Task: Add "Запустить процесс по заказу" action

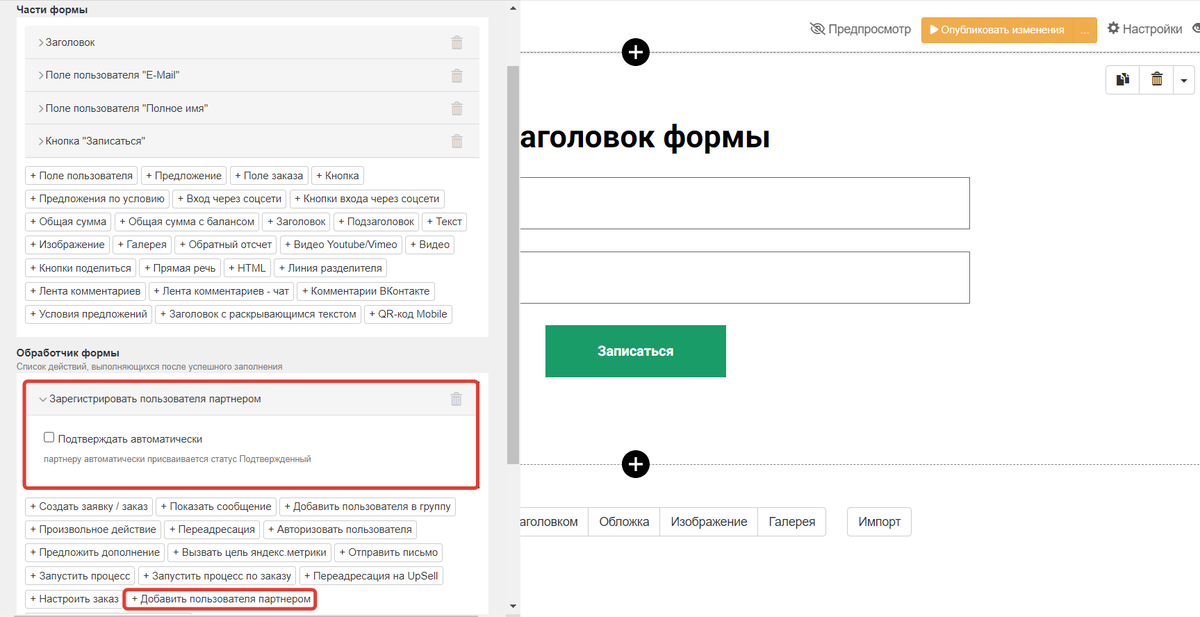Action: click(217, 576)
